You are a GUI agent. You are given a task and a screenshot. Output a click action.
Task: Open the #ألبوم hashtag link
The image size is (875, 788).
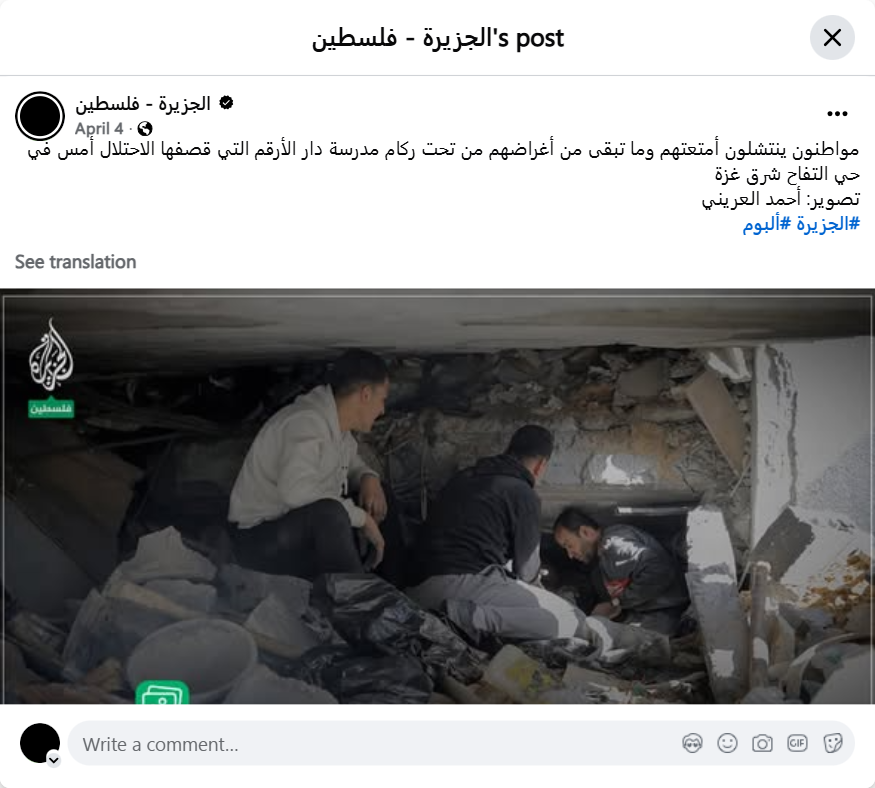pos(766,224)
